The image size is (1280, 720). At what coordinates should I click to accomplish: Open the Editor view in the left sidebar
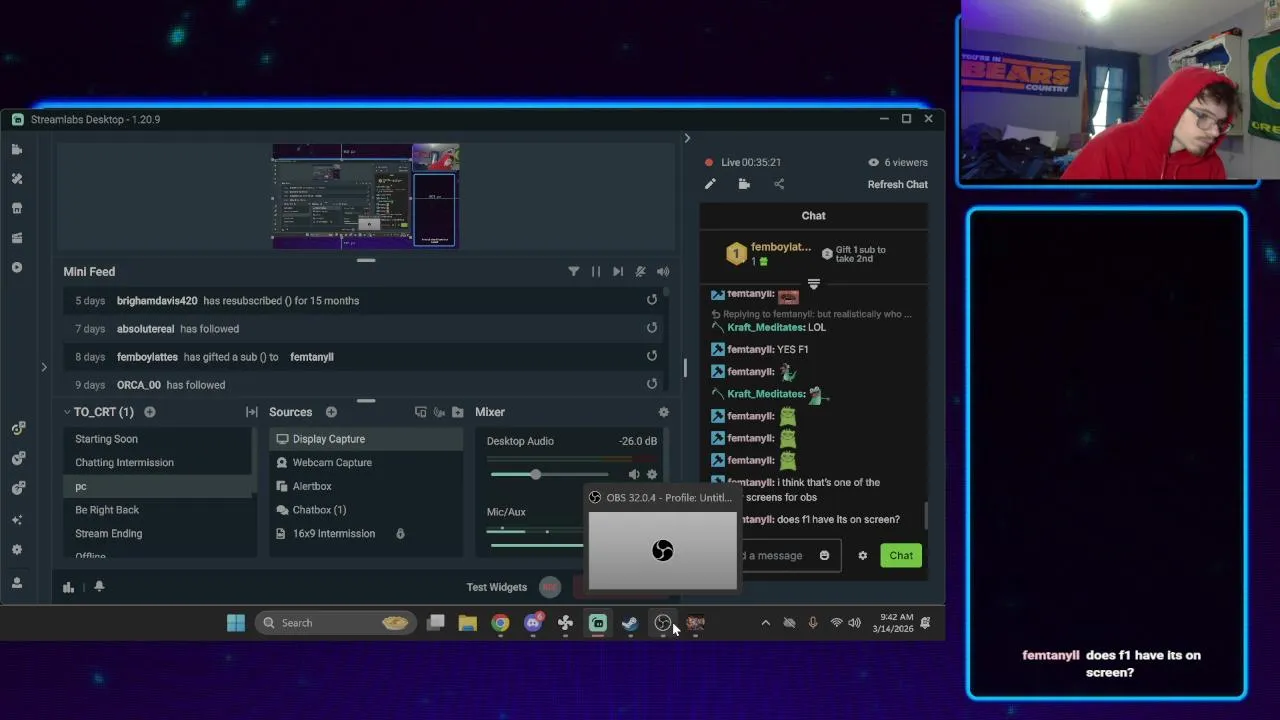[x=17, y=149]
